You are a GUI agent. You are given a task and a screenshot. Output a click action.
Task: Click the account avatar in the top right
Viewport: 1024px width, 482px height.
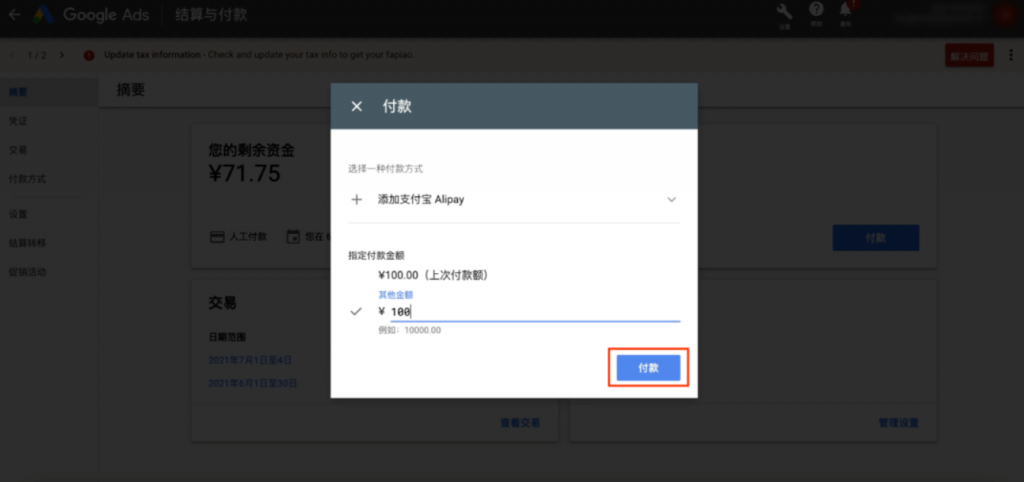[1003, 14]
